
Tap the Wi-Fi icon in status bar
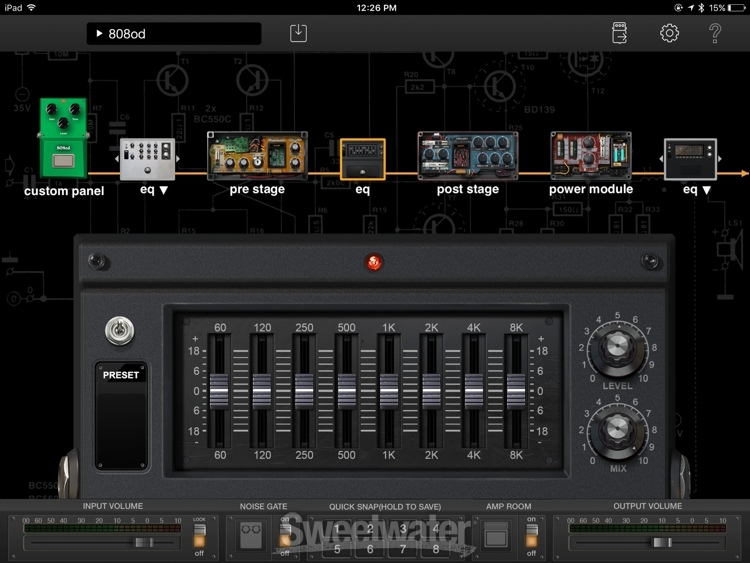[31, 8]
